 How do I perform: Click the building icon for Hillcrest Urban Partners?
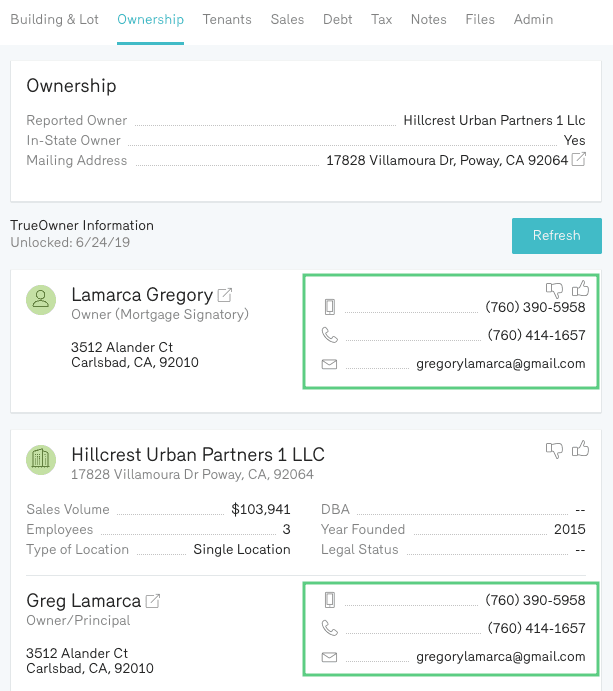(41, 460)
